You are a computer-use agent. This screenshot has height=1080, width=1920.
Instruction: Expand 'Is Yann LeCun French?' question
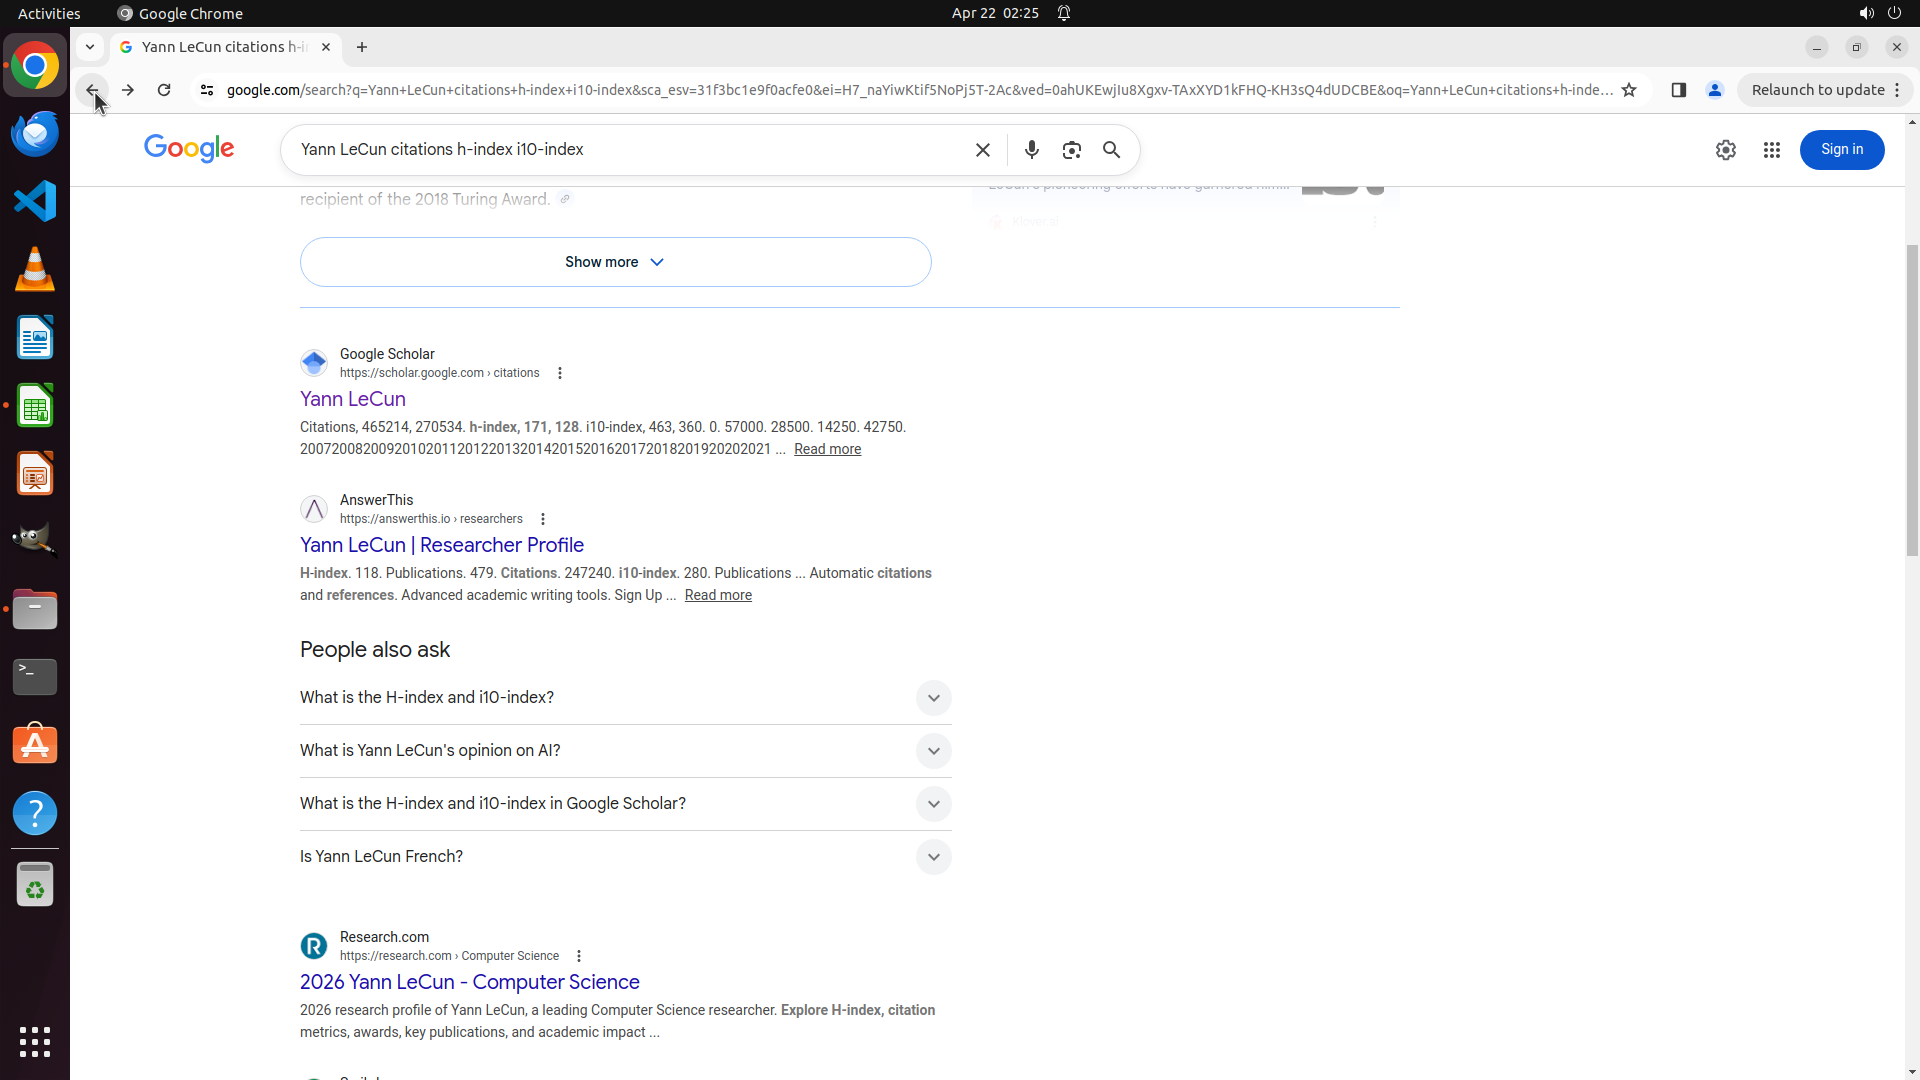[x=932, y=857]
